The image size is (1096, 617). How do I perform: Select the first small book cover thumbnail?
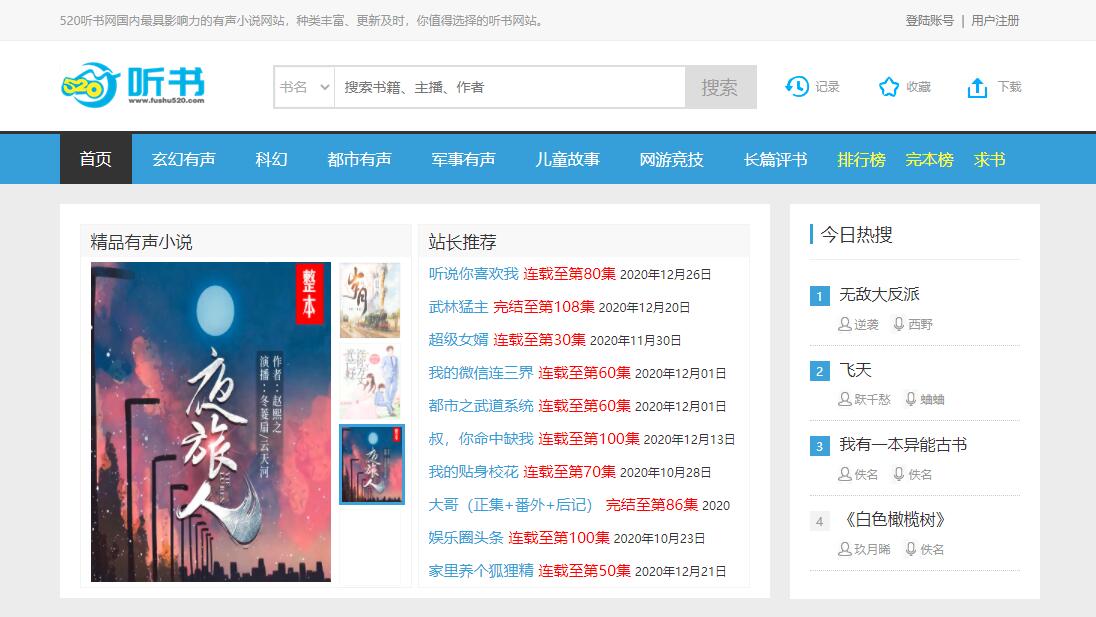tap(369, 300)
